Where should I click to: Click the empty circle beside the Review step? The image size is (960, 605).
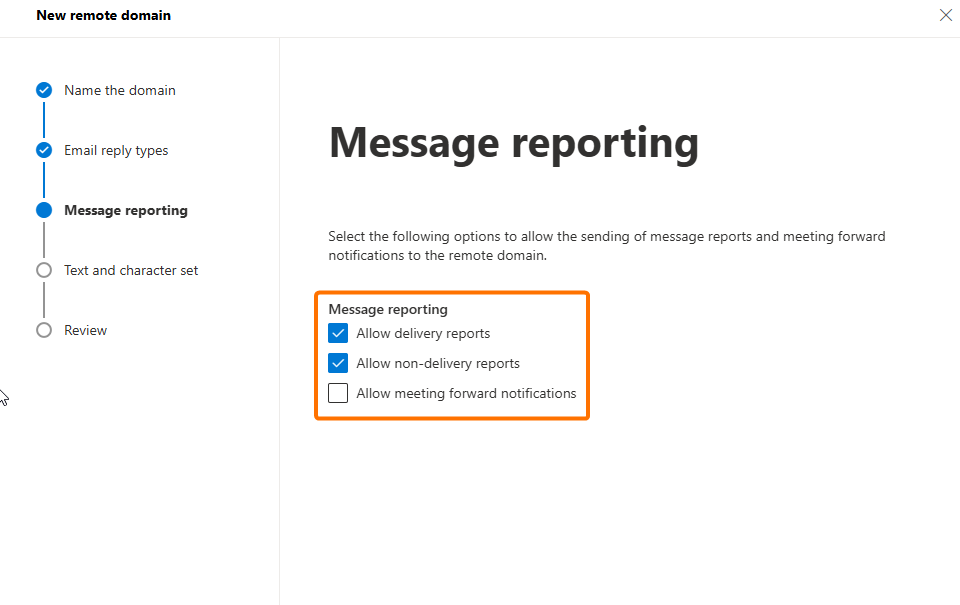point(44,330)
